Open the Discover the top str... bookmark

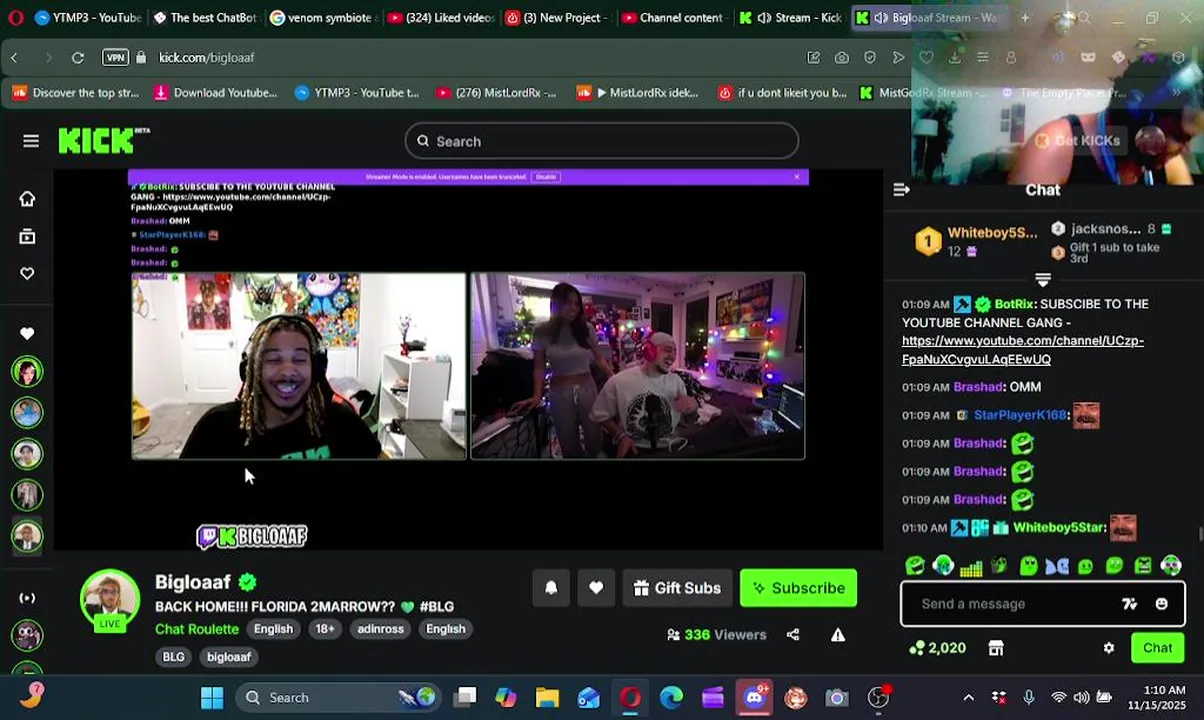76,93
